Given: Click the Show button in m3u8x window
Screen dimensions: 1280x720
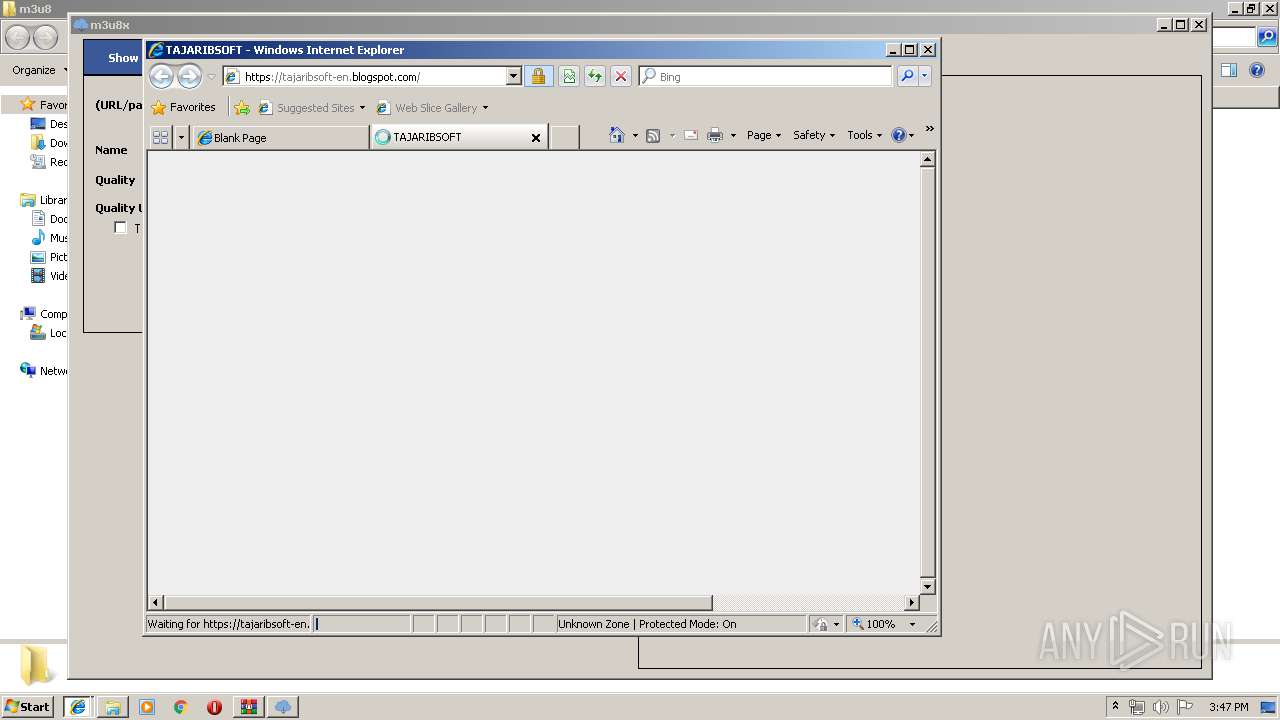Looking at the screenshot, I should pyautogui.click(x=123, y=58).
